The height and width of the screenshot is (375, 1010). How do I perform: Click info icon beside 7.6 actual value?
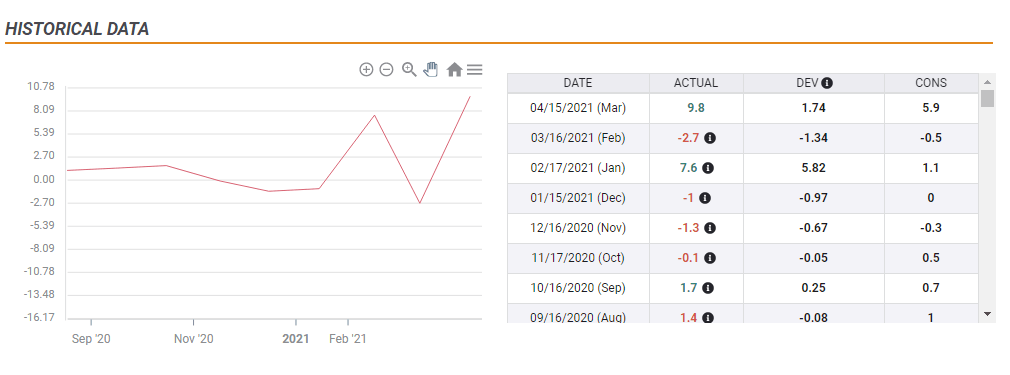[708, 168]
